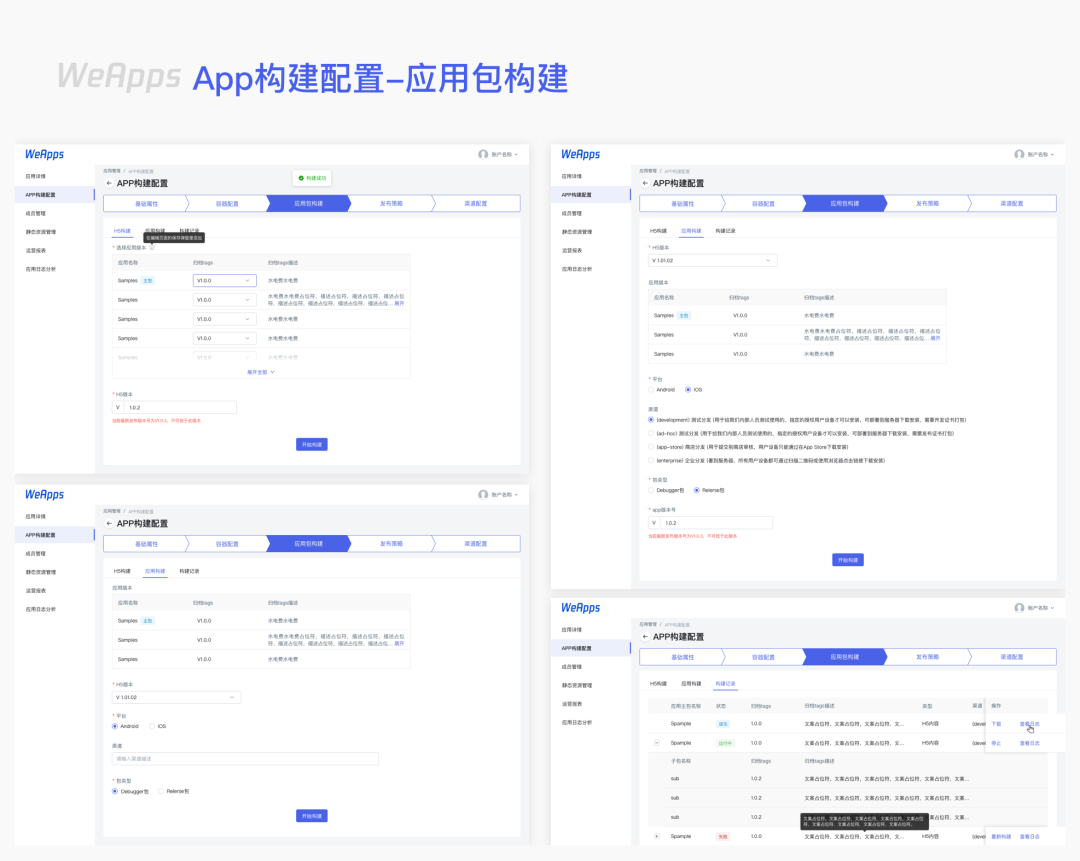Open H5版本 V 1.01.02 dropdown in iOS-selected mockup
The image size is (1080, 861).
tap(712, 260)
